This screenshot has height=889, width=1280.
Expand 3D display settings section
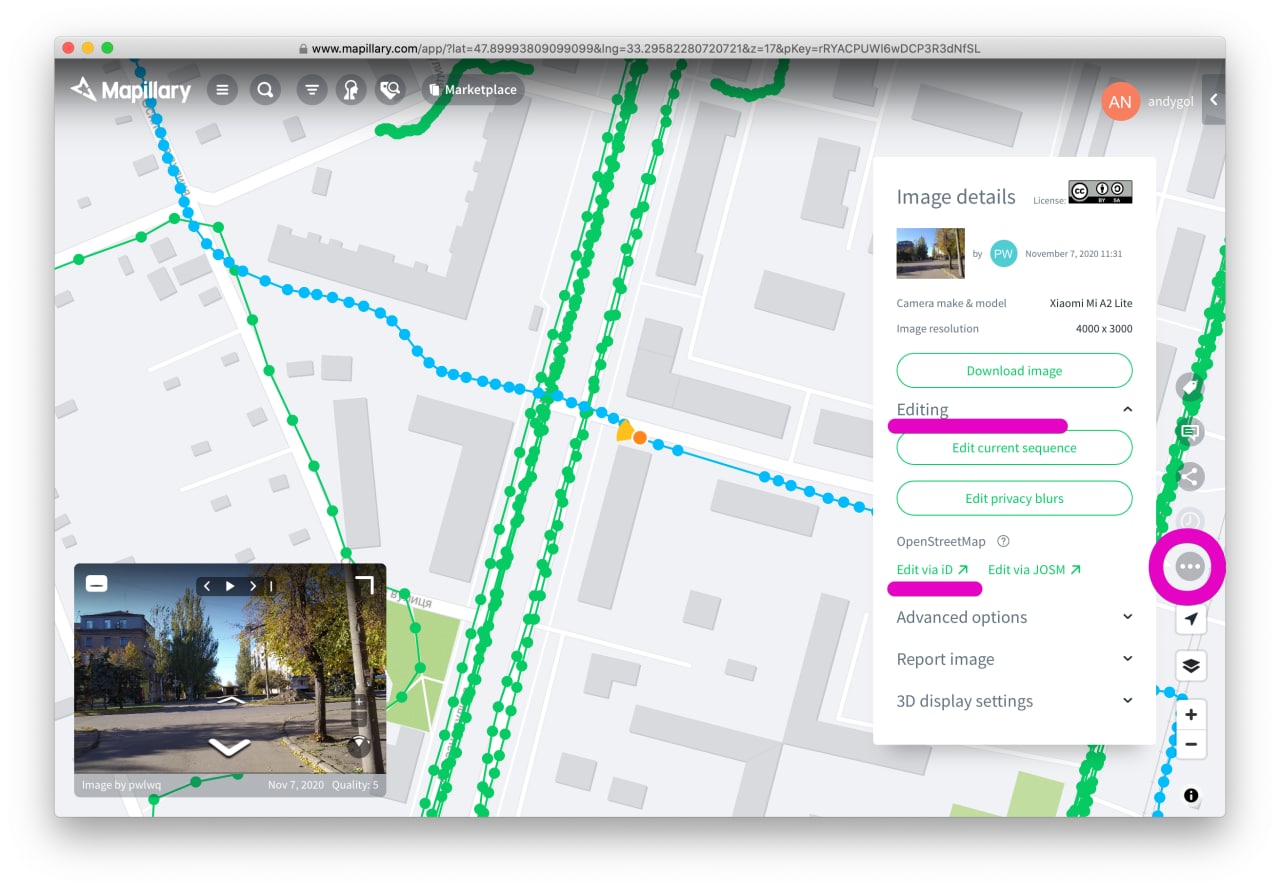coord(1014,701)
